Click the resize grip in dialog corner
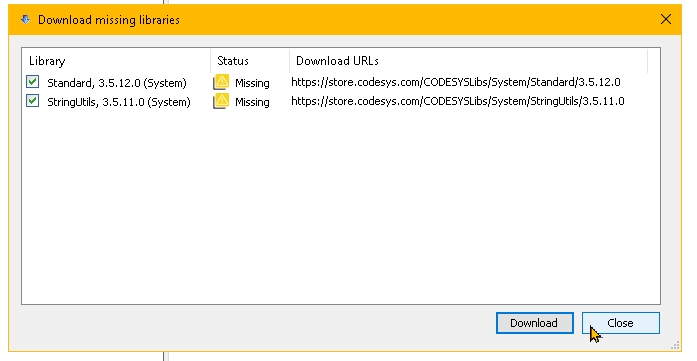 click(x=675, y=345)
